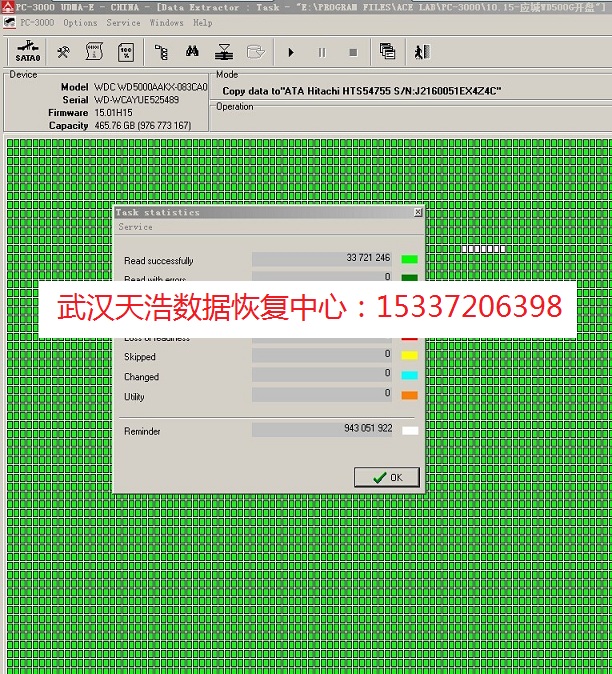The image size is (612, 674).
Task: Click the tree structure toolbar icon
Action: 162,51
